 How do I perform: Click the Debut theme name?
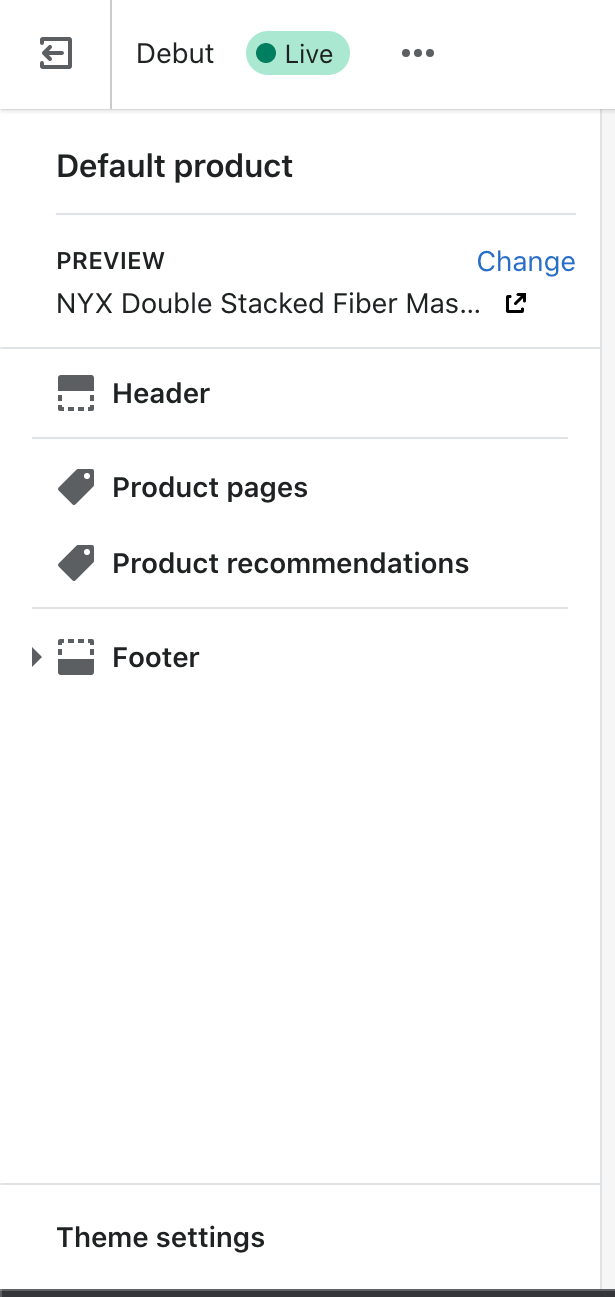[x=175, y=53]
